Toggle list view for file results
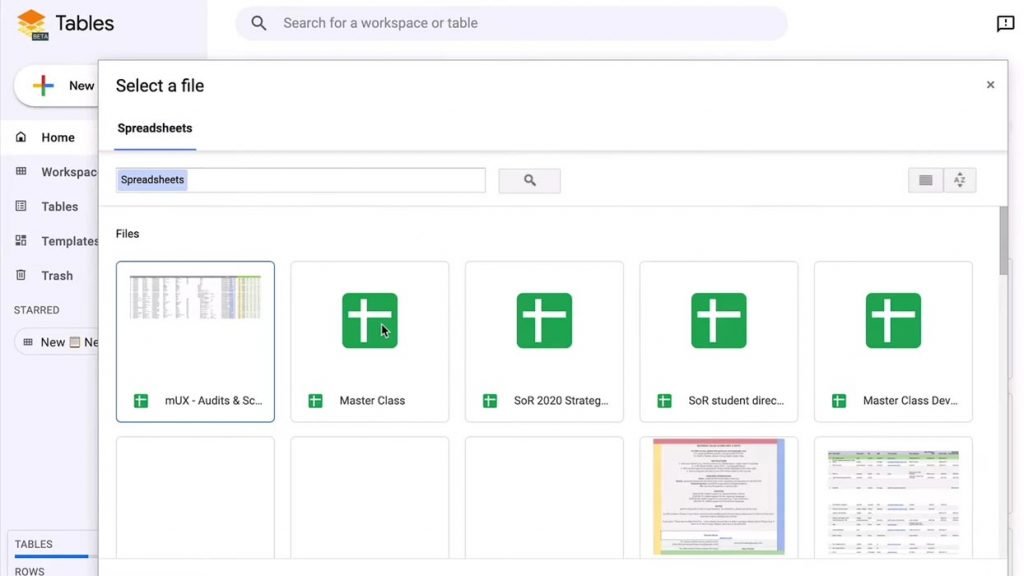 925,180
